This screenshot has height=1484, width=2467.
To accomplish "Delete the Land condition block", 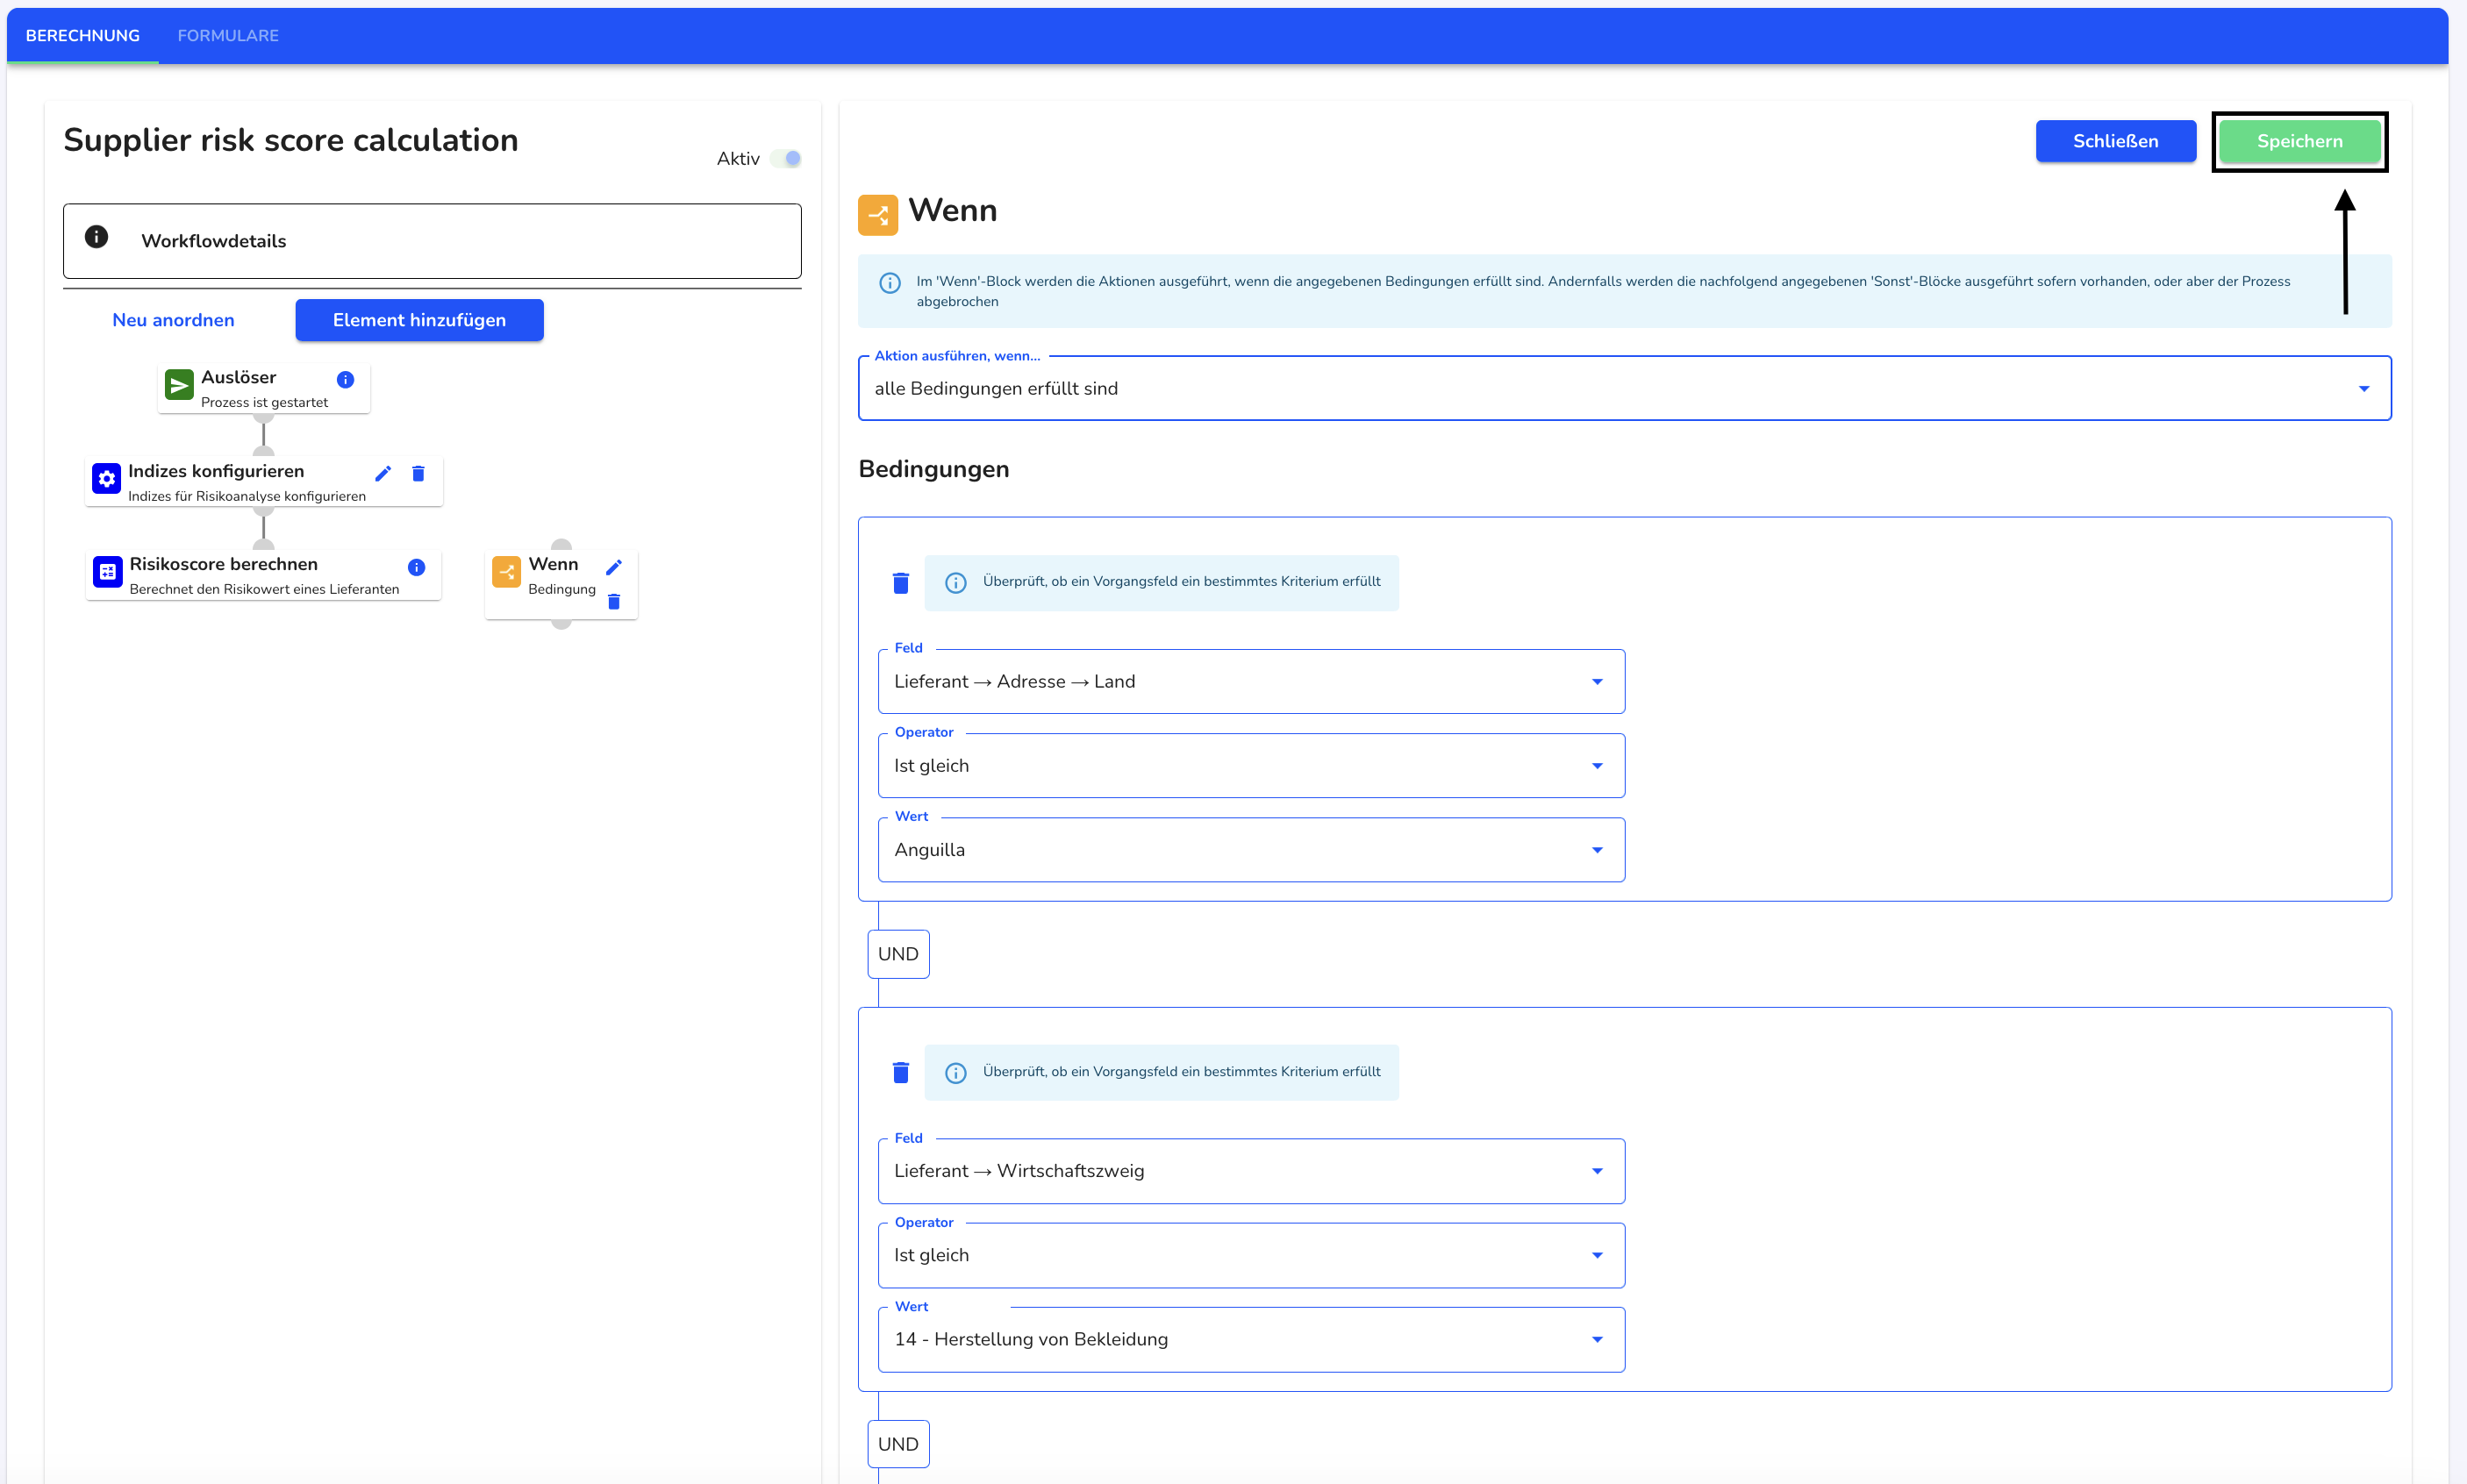I will (900, 583).
